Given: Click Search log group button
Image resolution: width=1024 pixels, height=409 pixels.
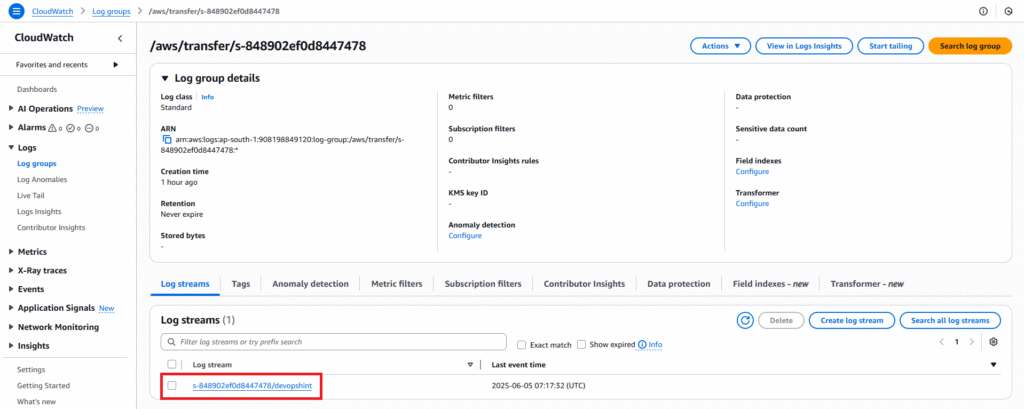Looking at the screenshot, I should [970, 46].
